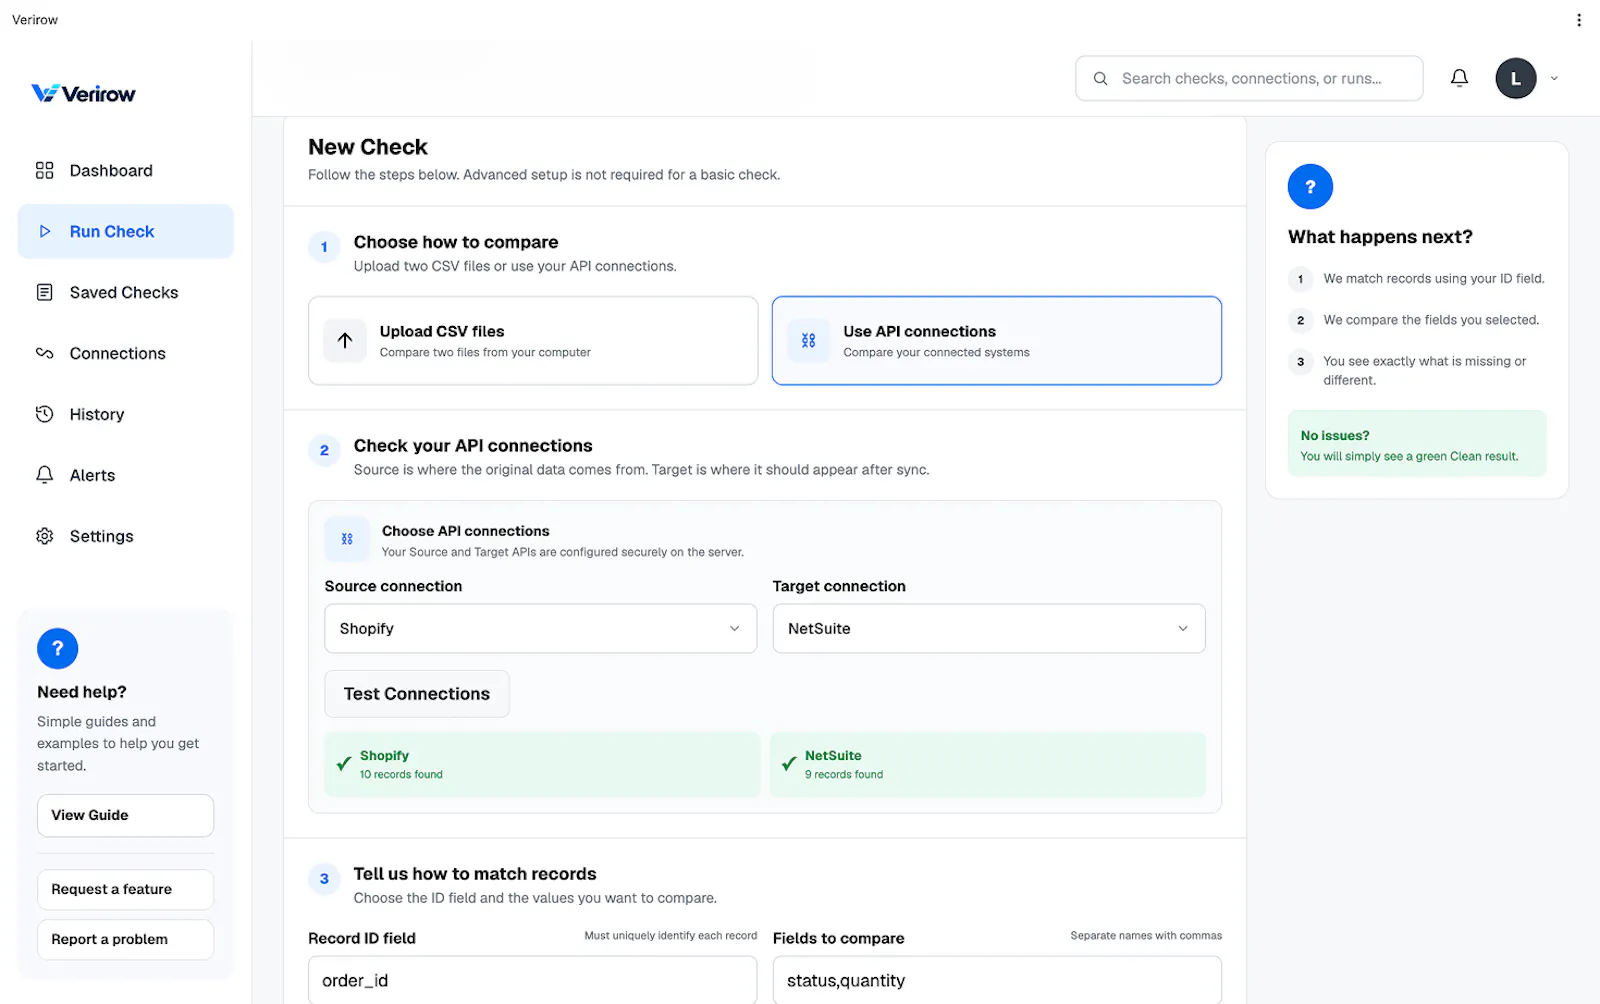Open the Source connection Shopify dropdown

tap(540, 628)
